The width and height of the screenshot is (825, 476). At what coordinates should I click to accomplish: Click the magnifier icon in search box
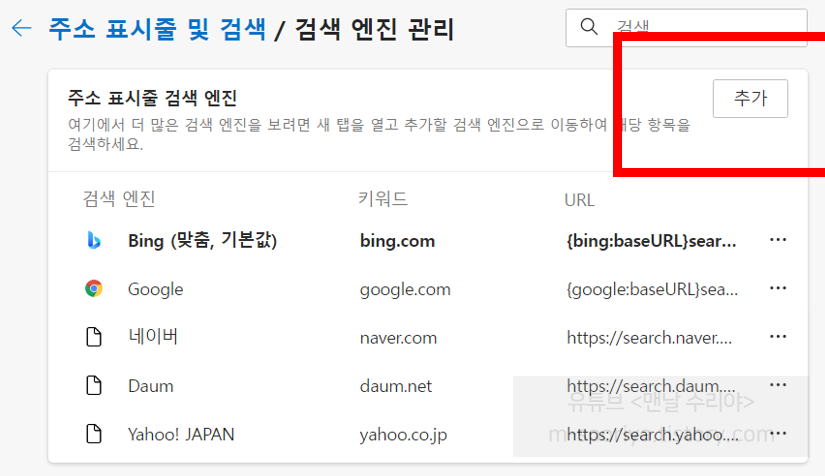coord(589,26)
